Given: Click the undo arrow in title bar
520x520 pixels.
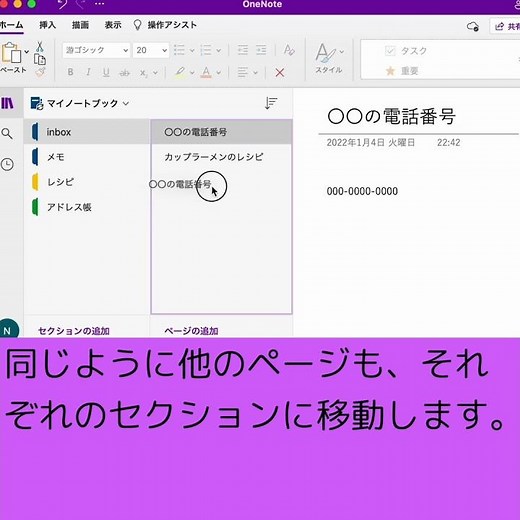Looking at the screenshot, I should (x=63, y=4).
